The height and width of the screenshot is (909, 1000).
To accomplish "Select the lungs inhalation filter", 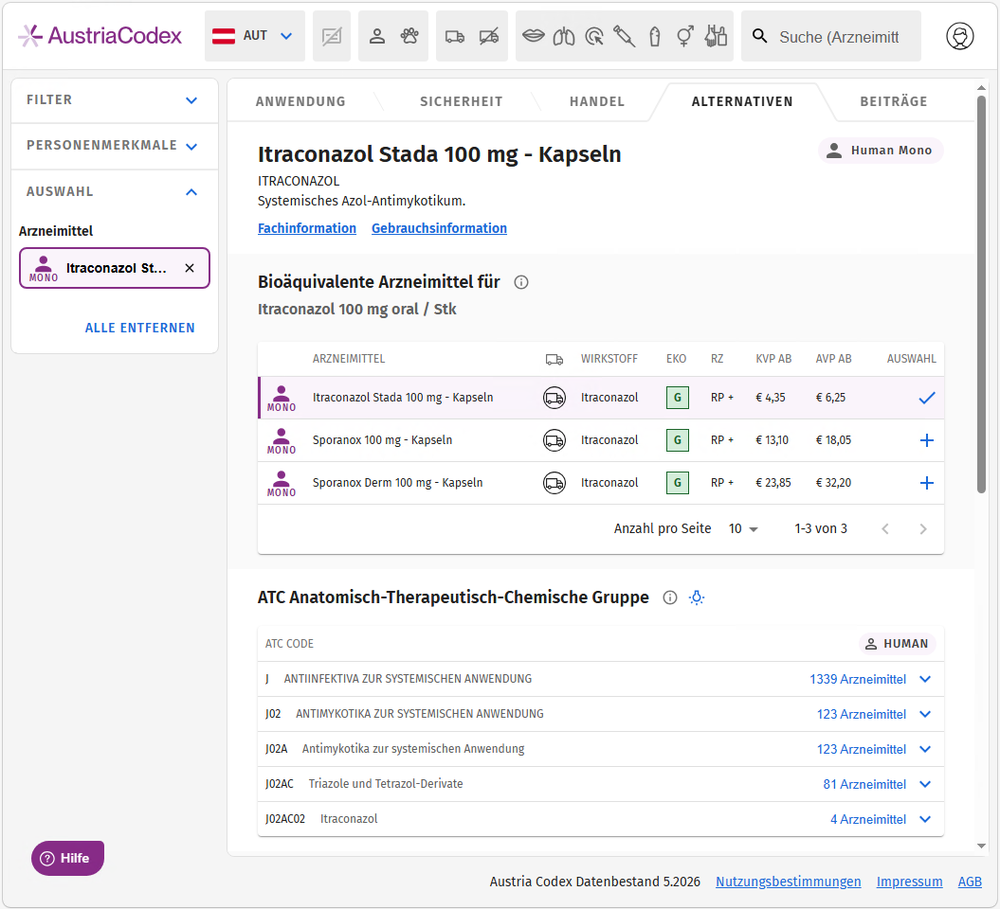I will [564, 36].
